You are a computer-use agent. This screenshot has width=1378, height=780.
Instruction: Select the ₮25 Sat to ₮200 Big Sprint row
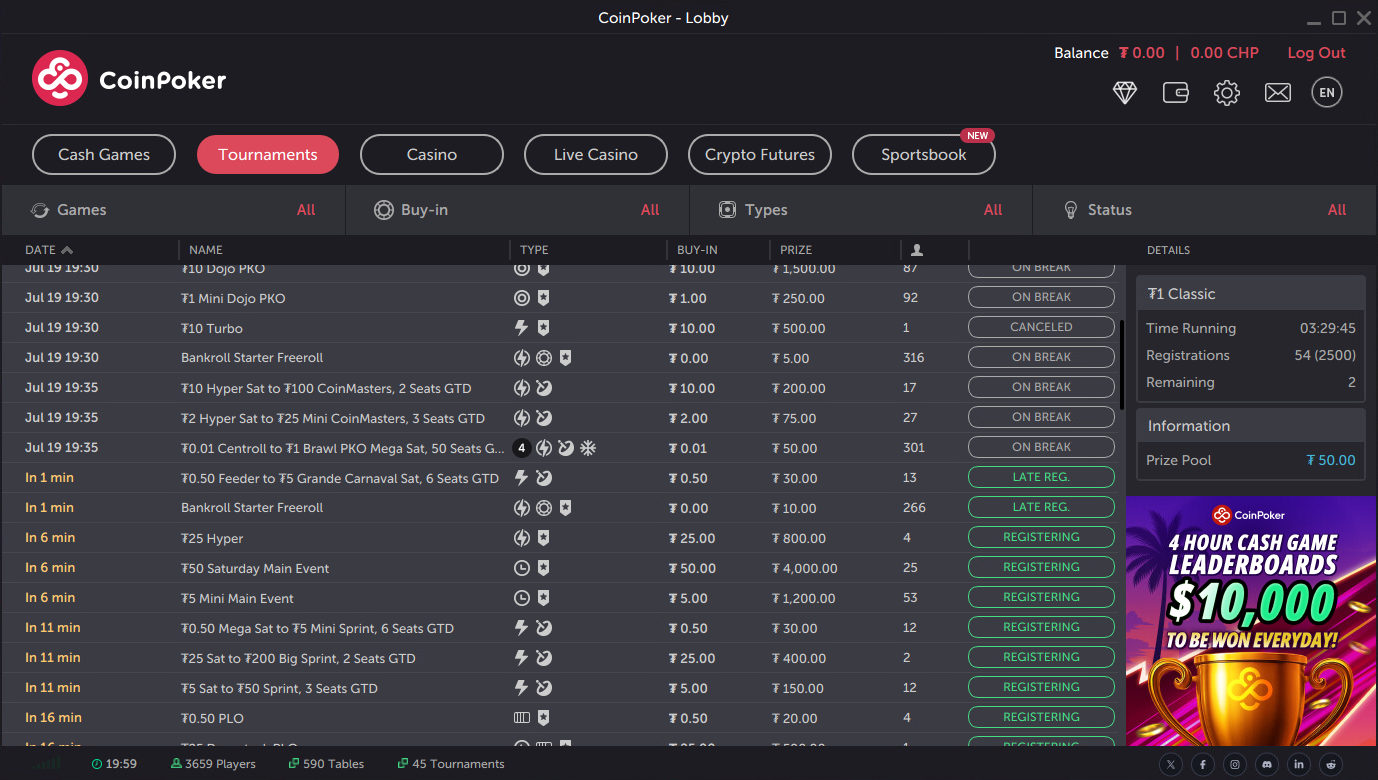click(x=562, y=658)
